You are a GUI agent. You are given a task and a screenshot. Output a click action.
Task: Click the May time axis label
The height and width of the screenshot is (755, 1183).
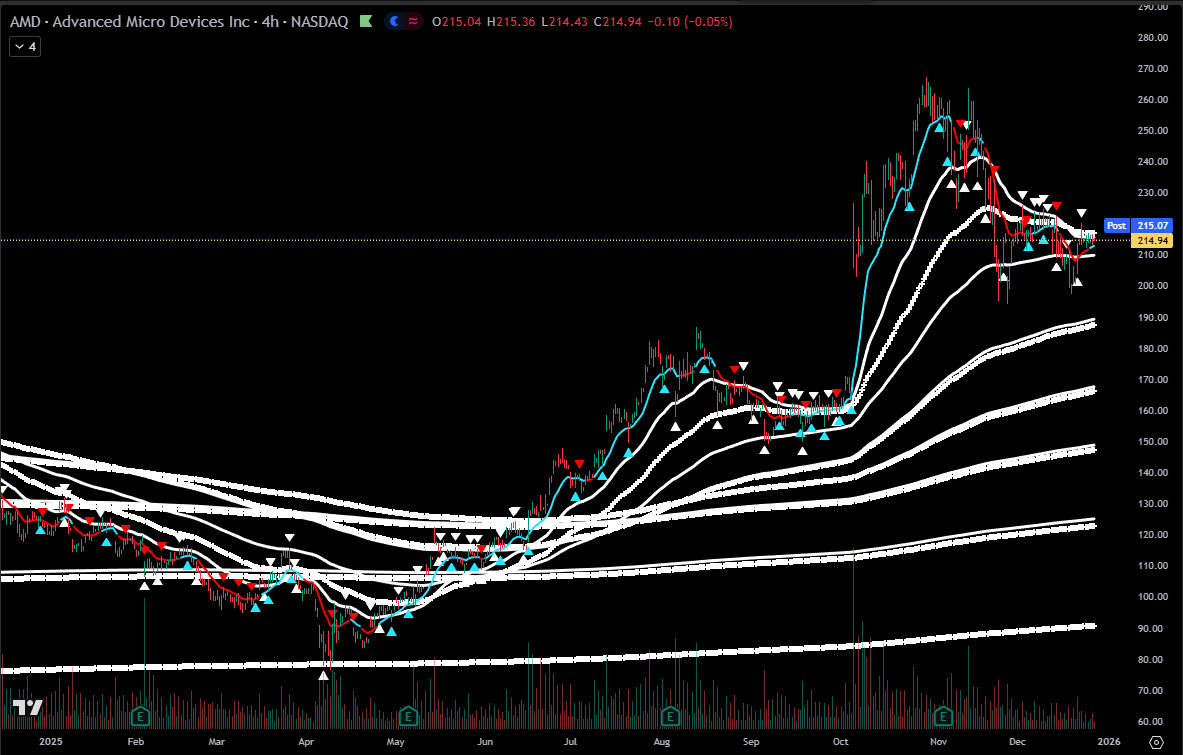click(x=395, y=741)
